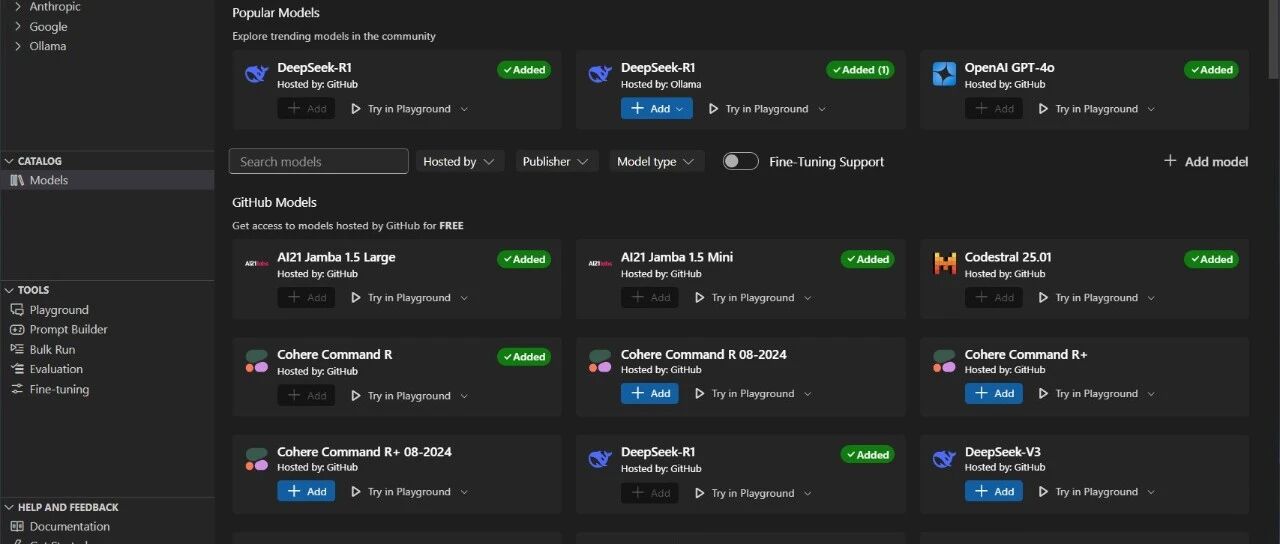Click play icon on Codestral 25.01 card

pos(1043,298)
